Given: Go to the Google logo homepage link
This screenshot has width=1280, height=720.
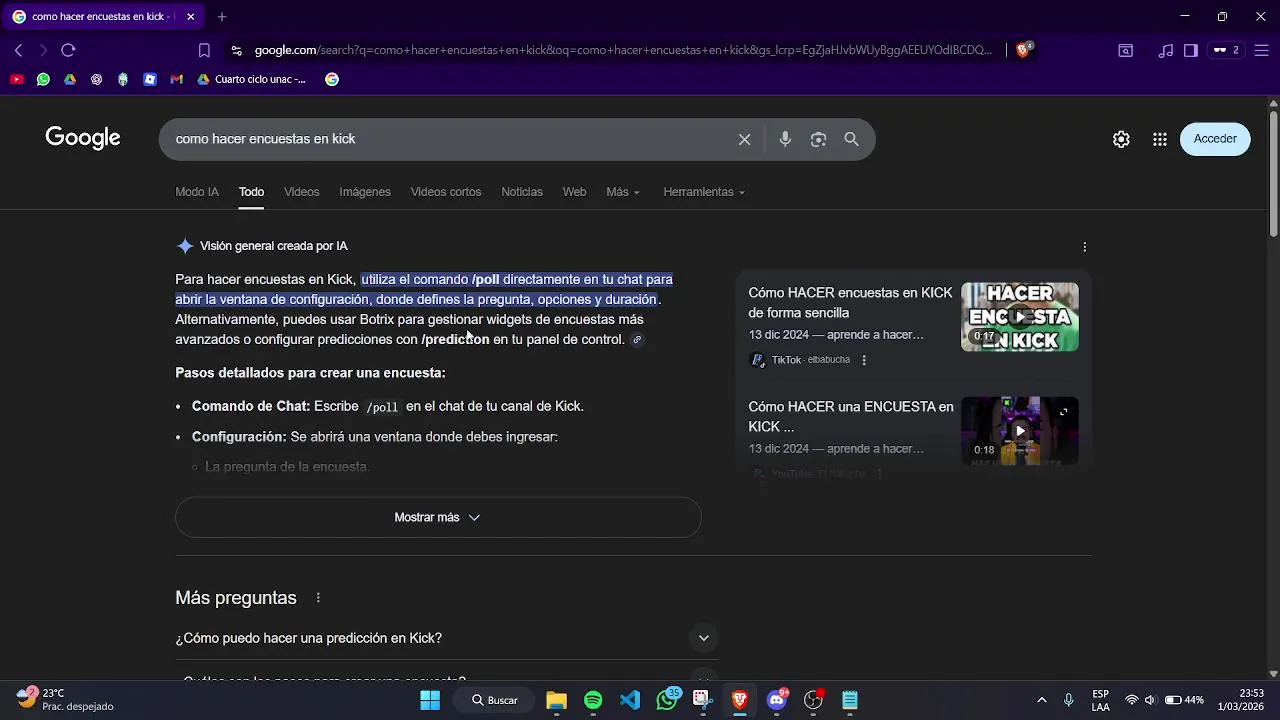Looking at the screenshot, I should coord(83,139).
